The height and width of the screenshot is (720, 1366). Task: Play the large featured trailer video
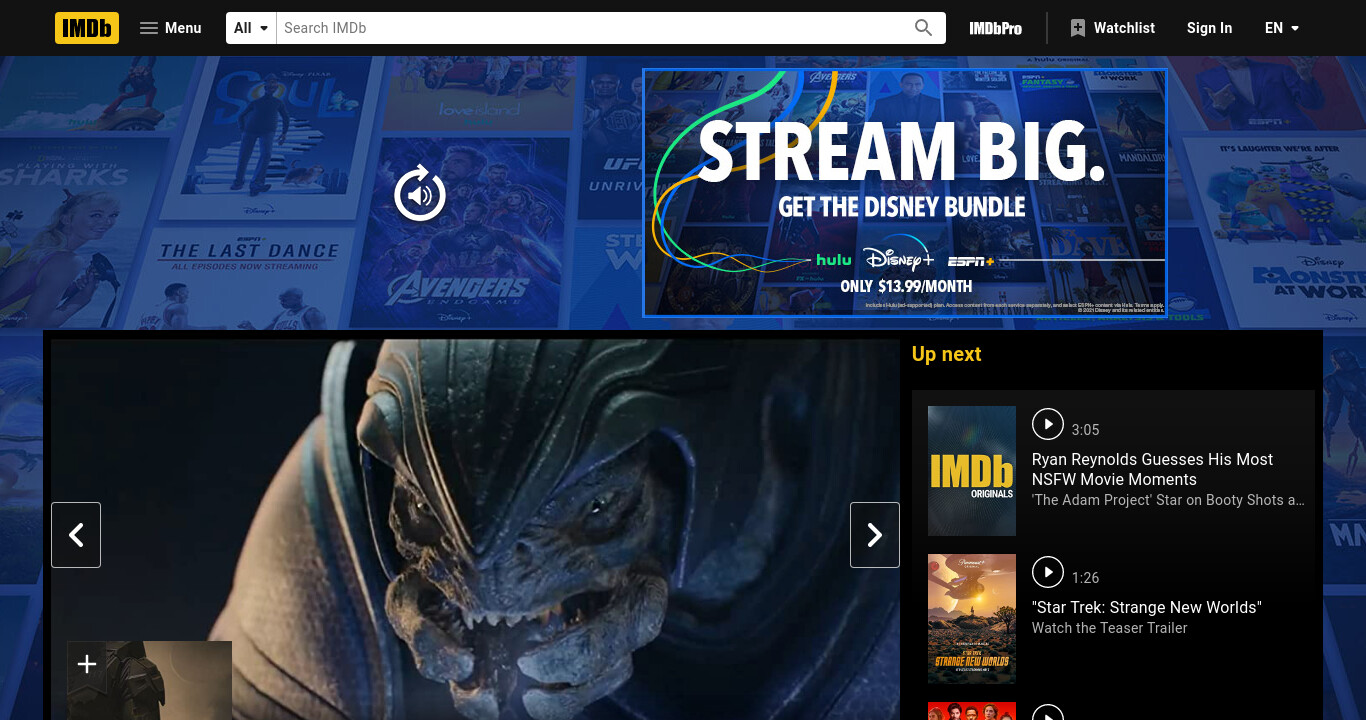pyautogui.click(x=475, y=530)
